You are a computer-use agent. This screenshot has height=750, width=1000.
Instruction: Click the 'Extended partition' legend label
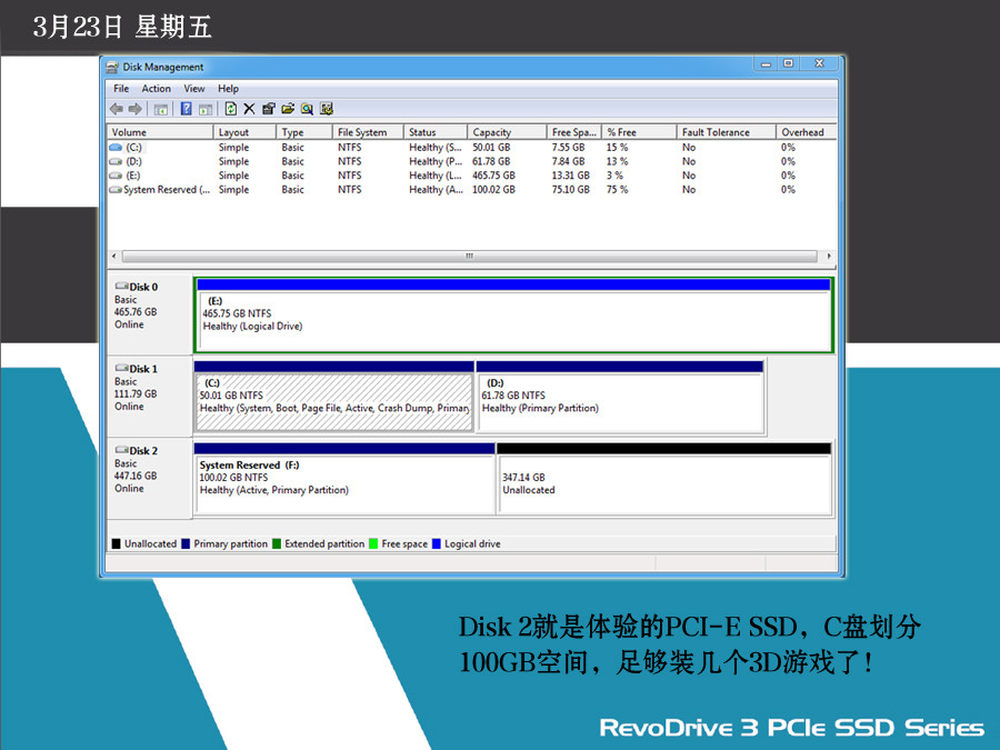coord(325,544)
